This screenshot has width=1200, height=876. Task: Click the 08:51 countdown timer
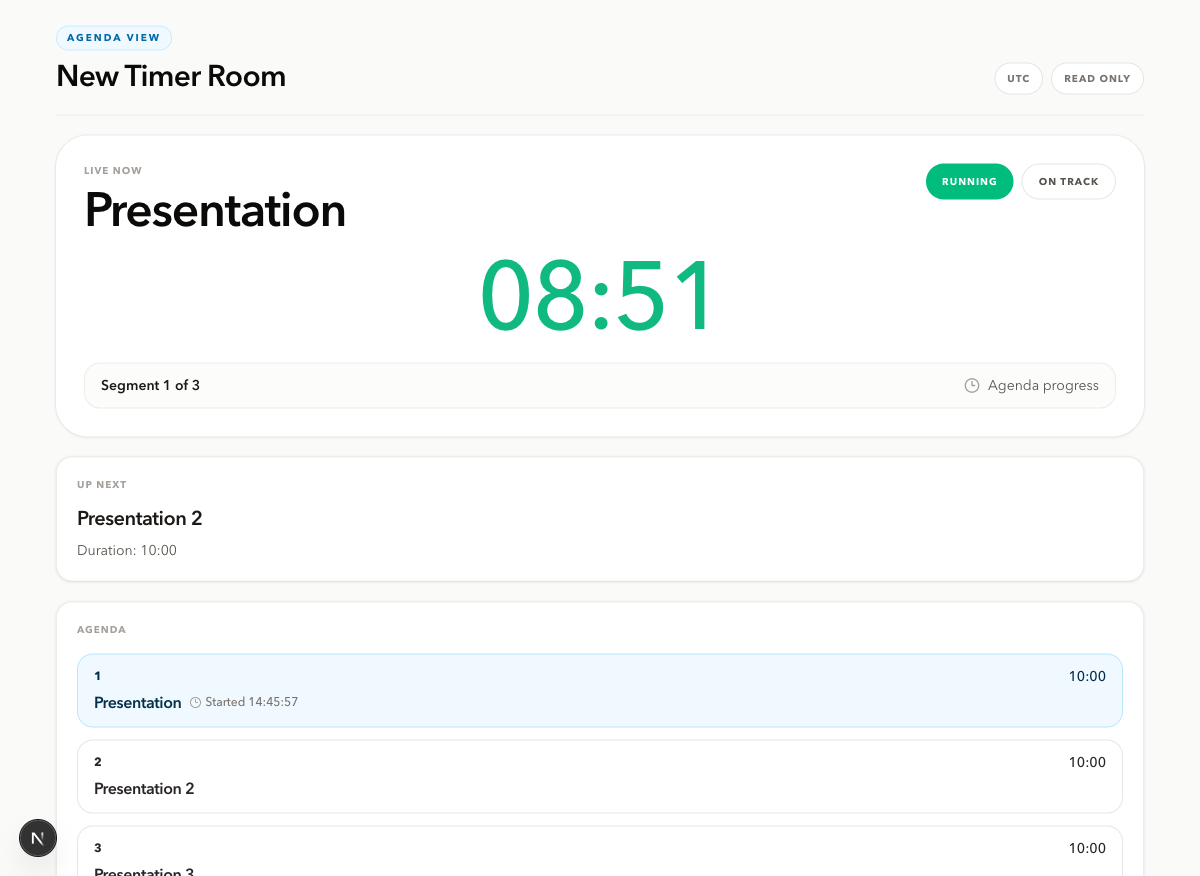[598, 297]
